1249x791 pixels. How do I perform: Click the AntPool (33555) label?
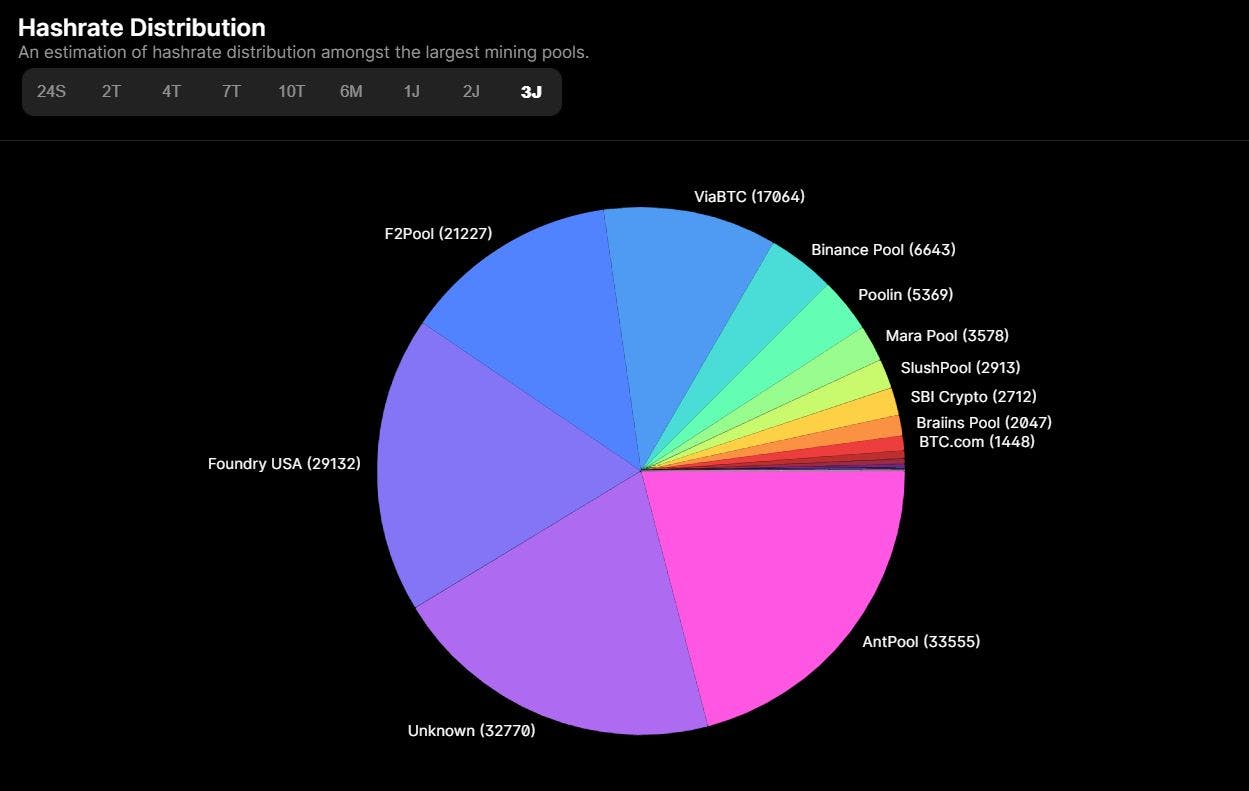tap(921, 642)
